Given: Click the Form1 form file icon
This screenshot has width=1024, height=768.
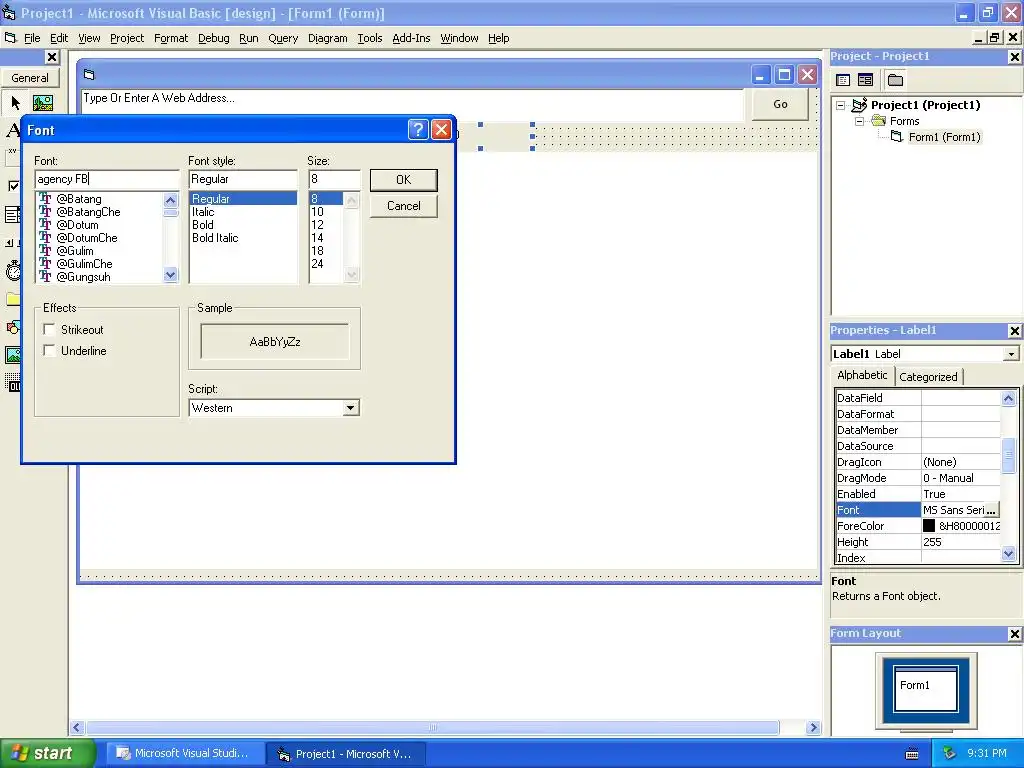Looking at the screenshot, I should (897, 136).
